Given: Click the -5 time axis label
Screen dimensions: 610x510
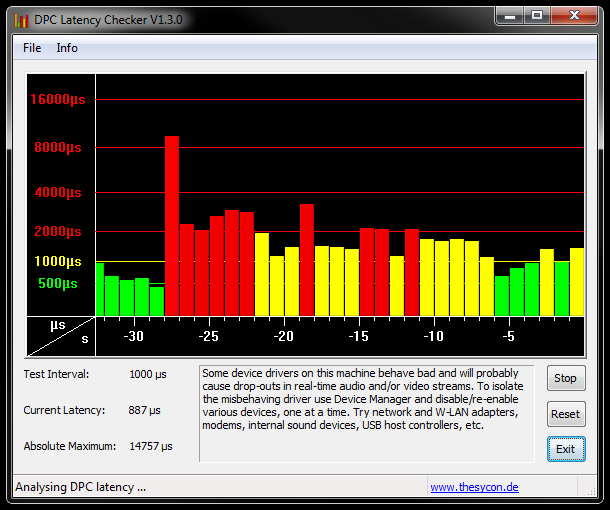Looking at the screenshot, I should [508, 336].
